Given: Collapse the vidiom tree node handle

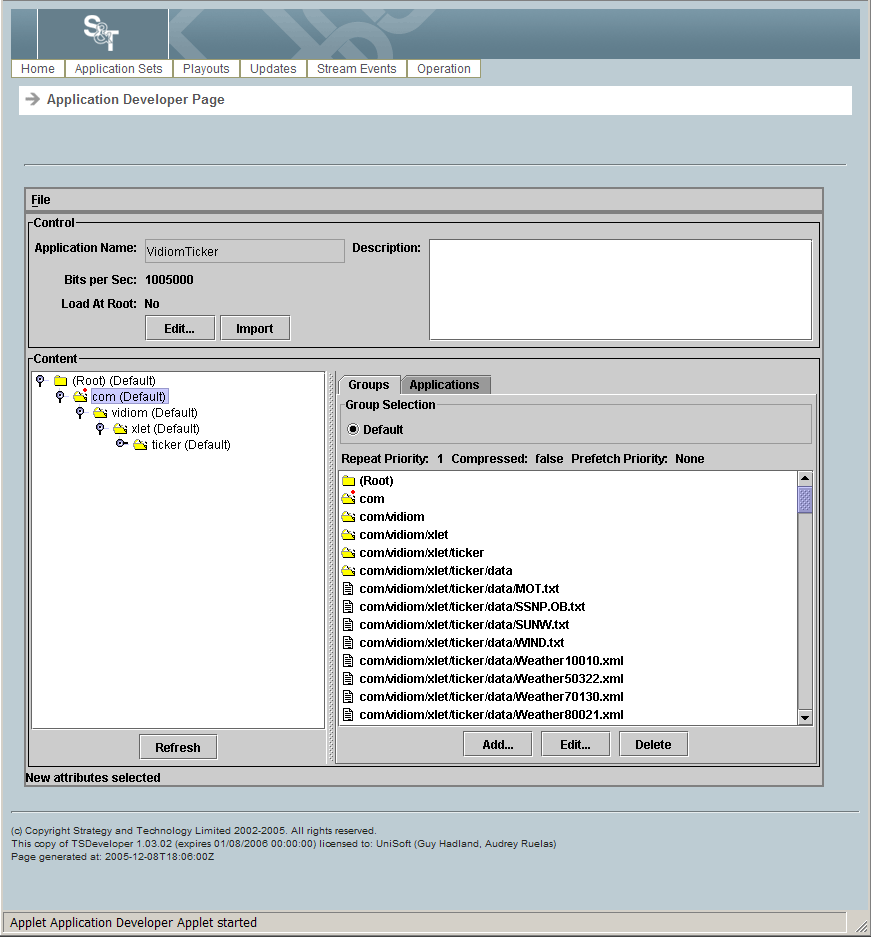Looking at the screenshot, I should tap(80, 412).
